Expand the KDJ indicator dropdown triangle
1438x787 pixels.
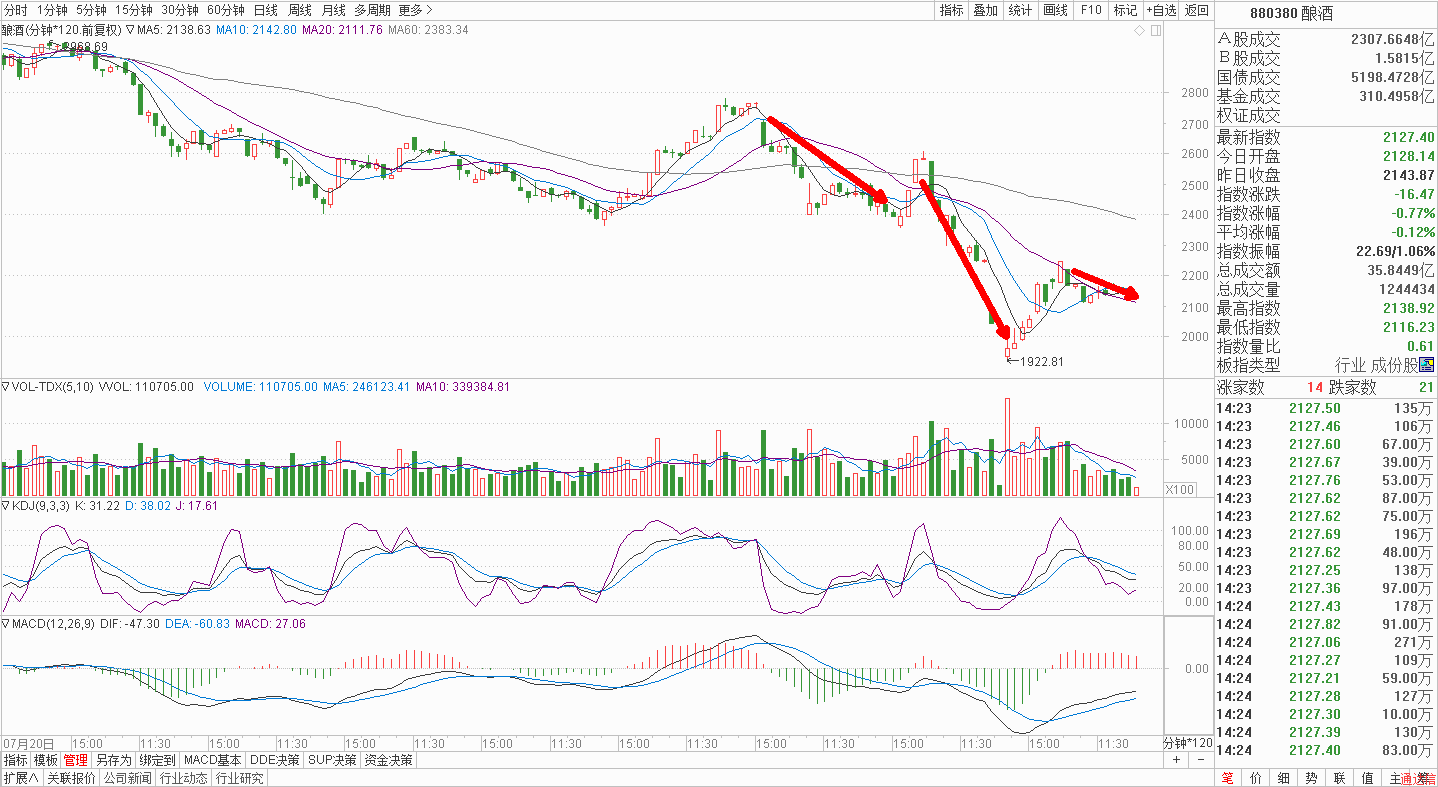pyautogui.click(x=6, y=506)
